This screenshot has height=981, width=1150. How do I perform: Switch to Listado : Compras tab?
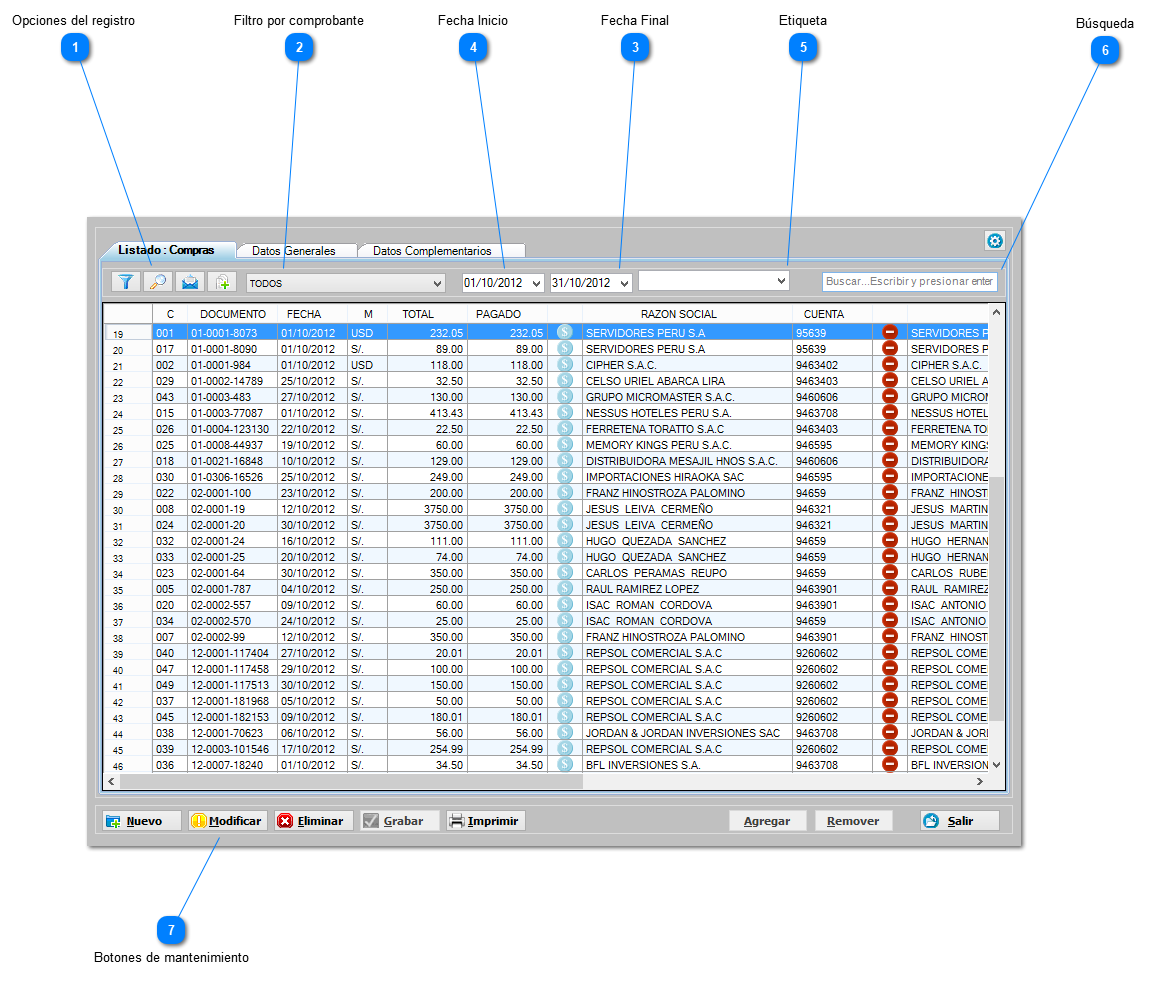click(x=166, y=250)
